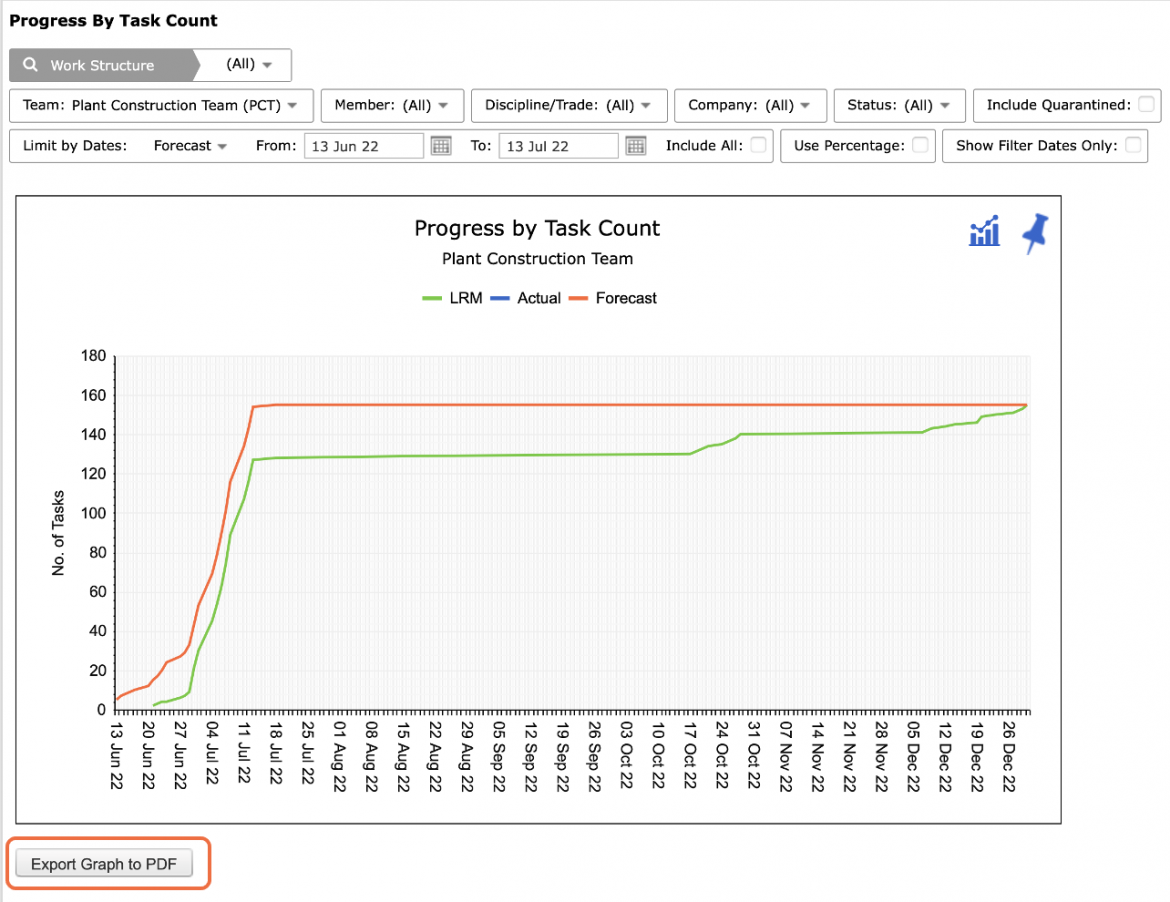Click the blue pin icon
Viewport: 1170px width, 902px height.
click(x=1036, y=233)
